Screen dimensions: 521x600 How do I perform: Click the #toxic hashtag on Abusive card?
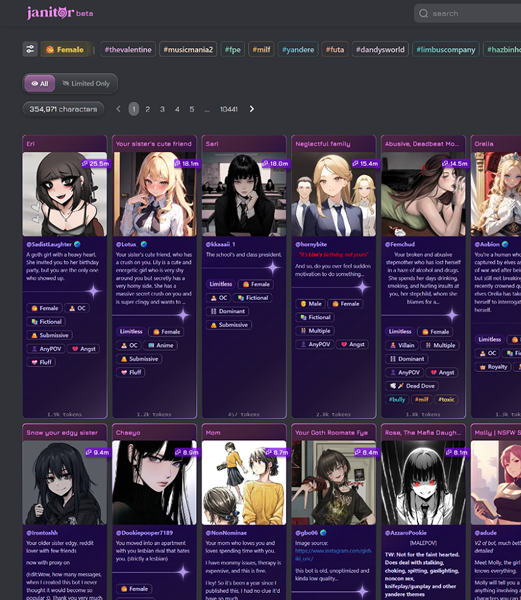click(446, 399)
